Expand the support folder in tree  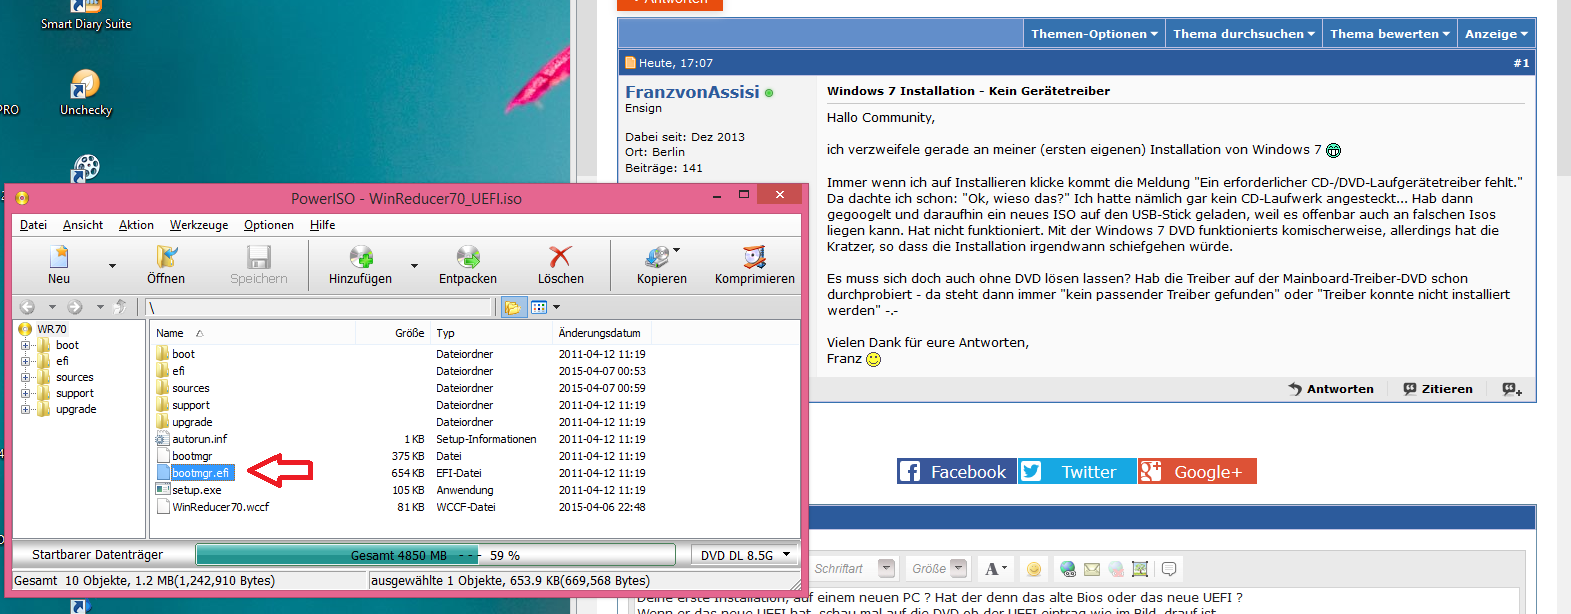25,393
